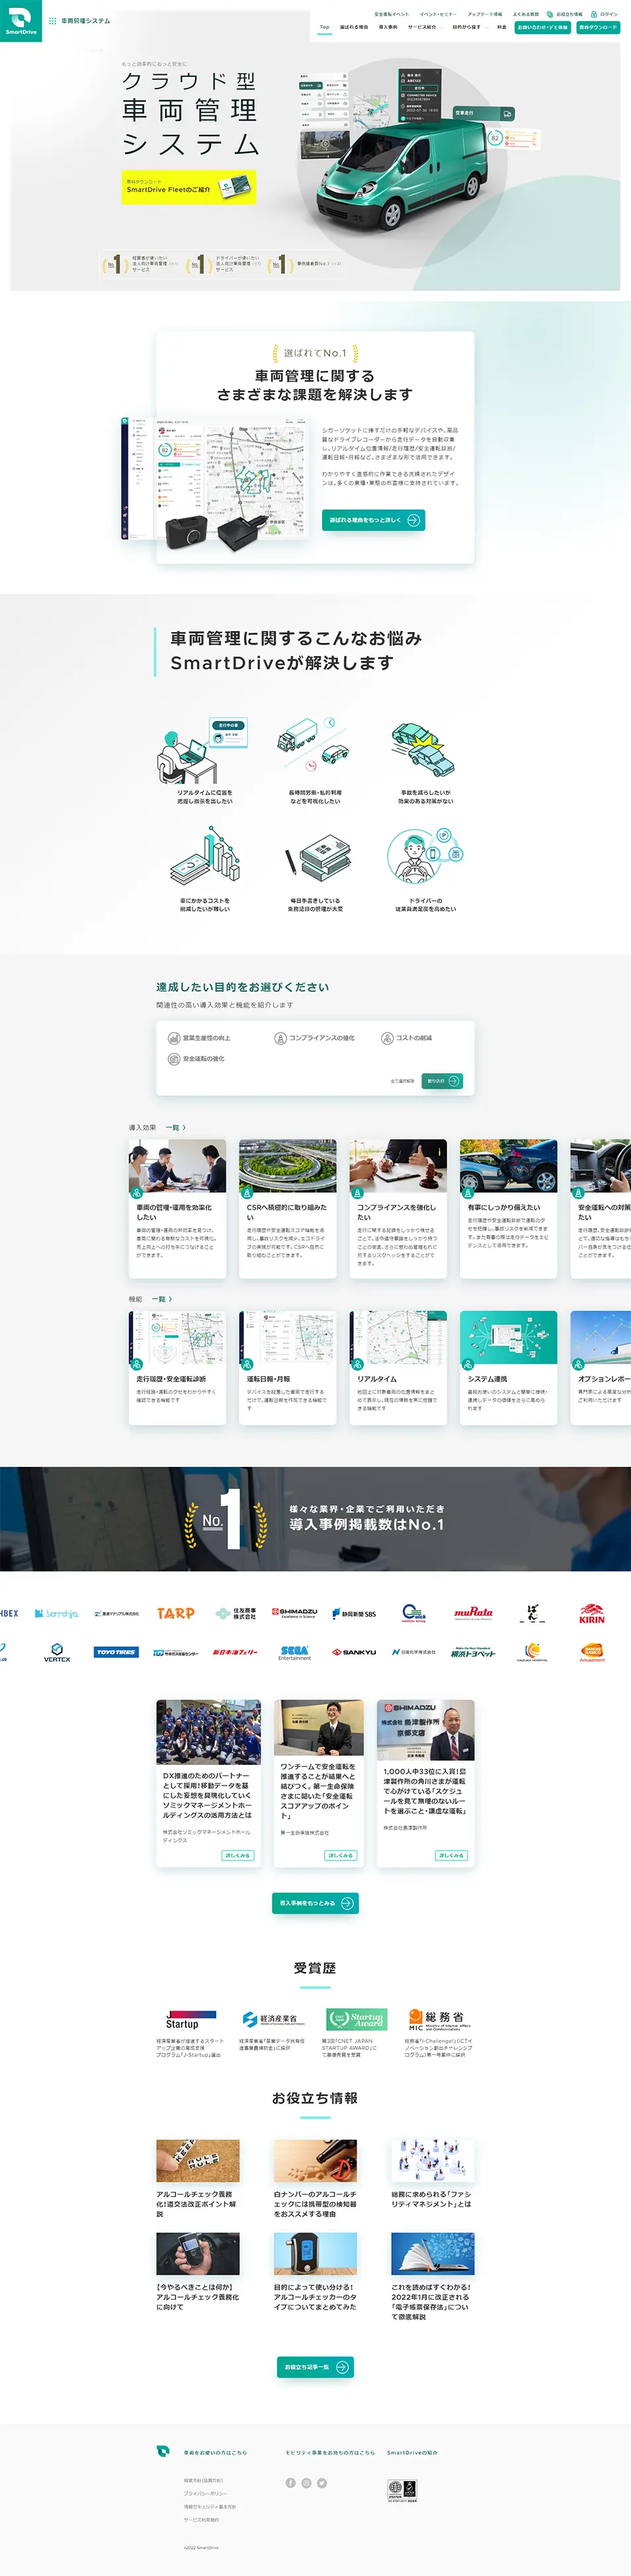Open the システム連携 feature card
The image size is (631, 2576).
point(508,1367)
